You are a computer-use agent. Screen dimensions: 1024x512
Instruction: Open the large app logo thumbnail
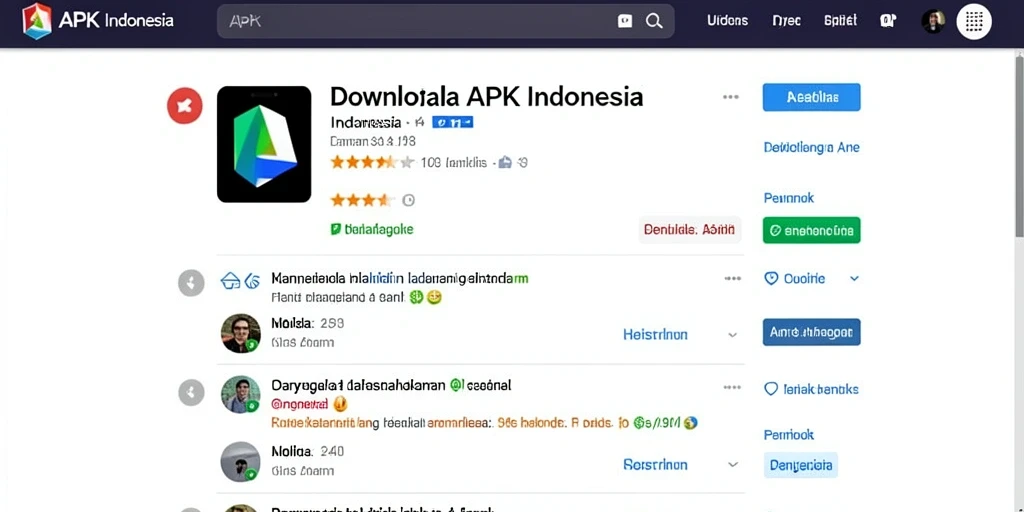[x=264, y=144]
